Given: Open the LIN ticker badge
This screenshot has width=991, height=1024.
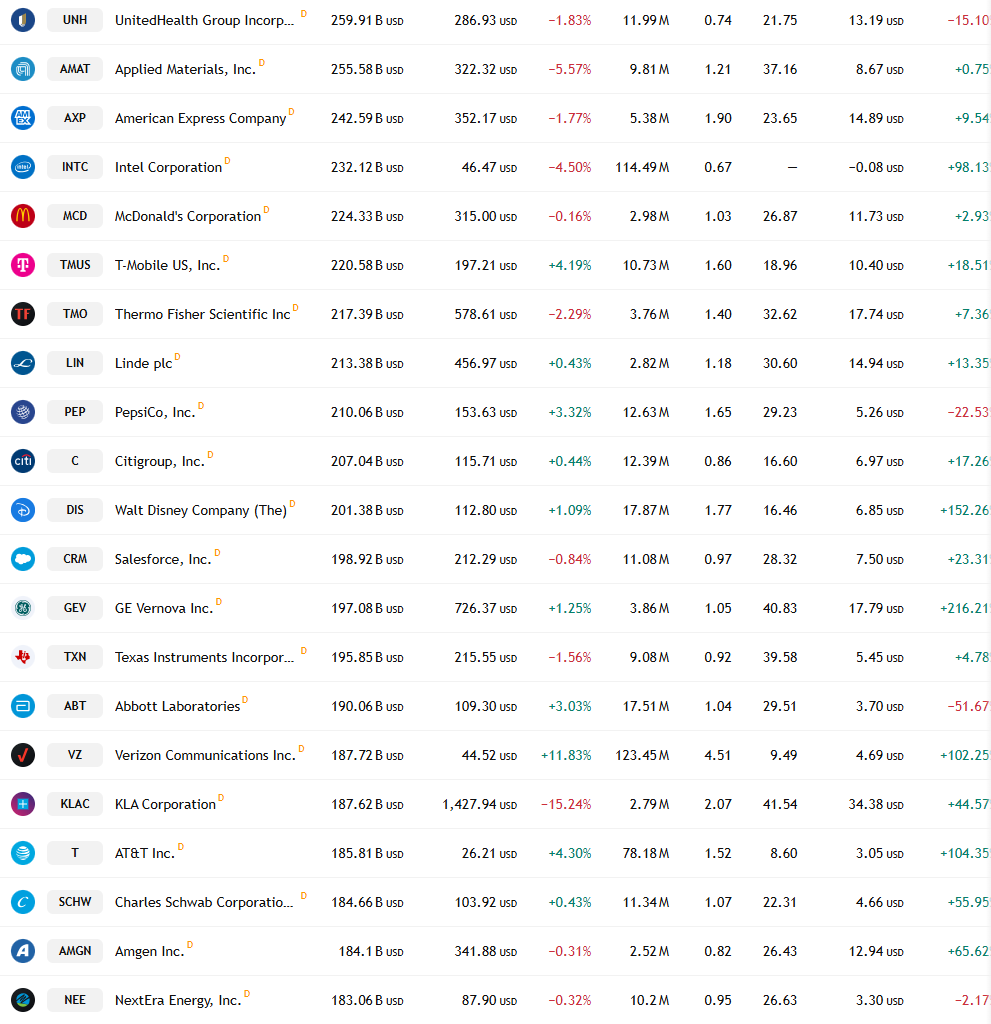Looking at the screenshot, I should click(x=75, y=362).
